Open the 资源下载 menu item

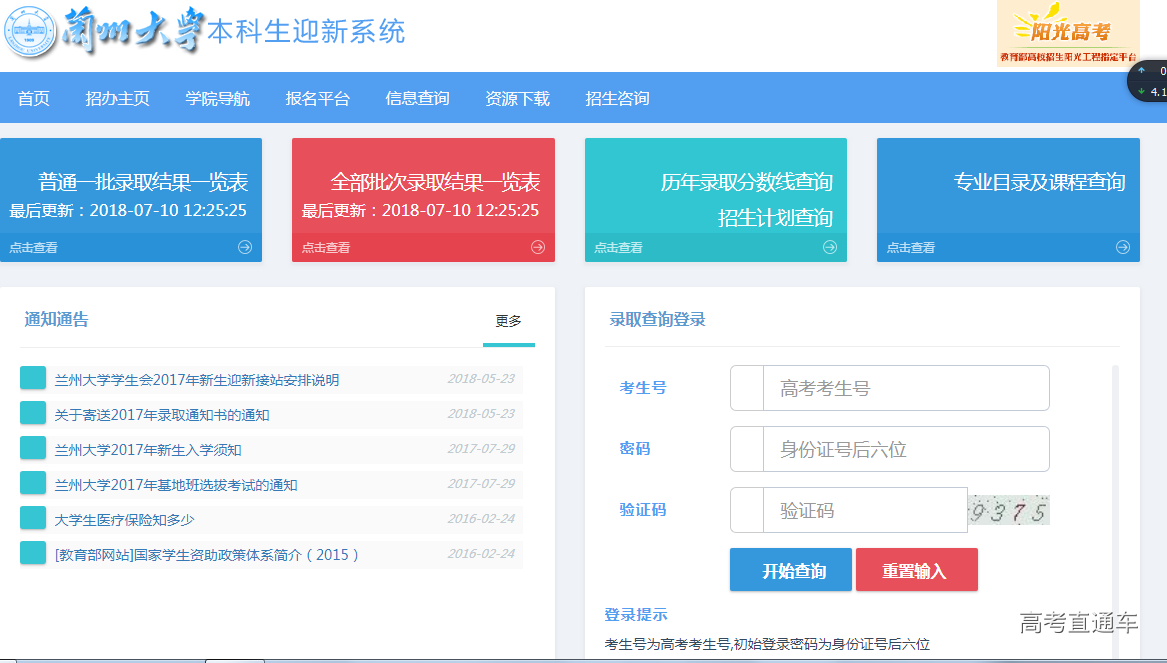click(x=517, y=98)
